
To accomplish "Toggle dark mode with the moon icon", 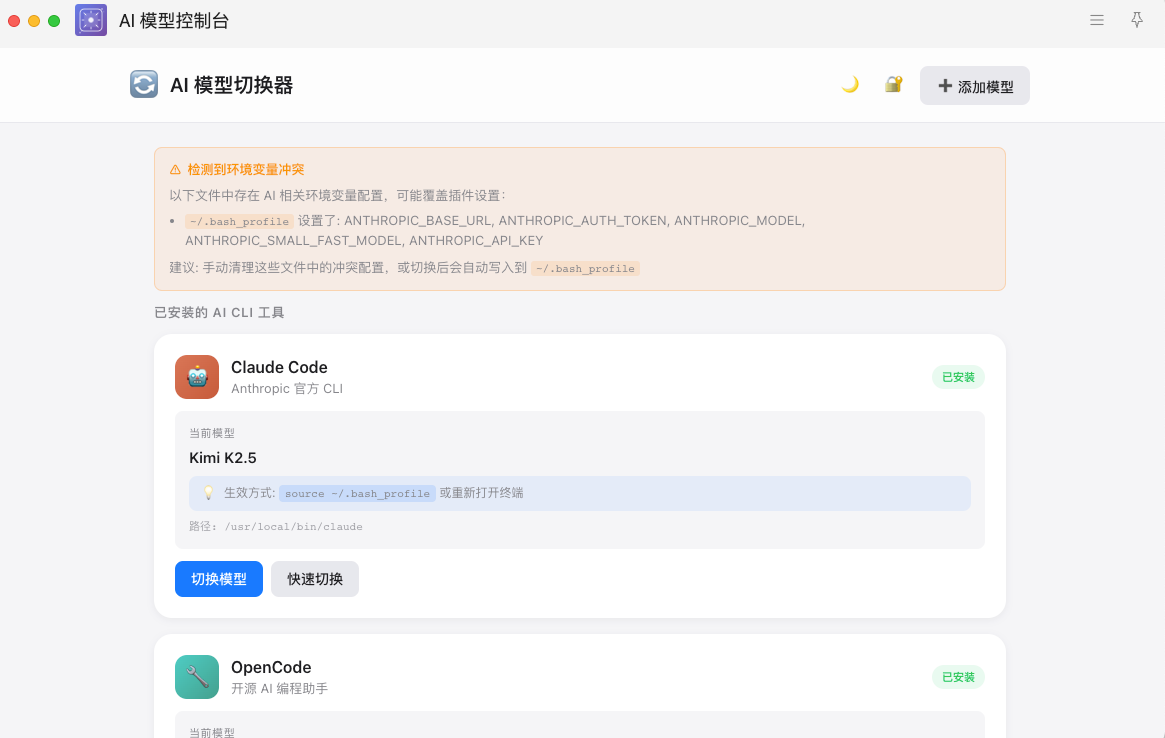I will [850, 85].
